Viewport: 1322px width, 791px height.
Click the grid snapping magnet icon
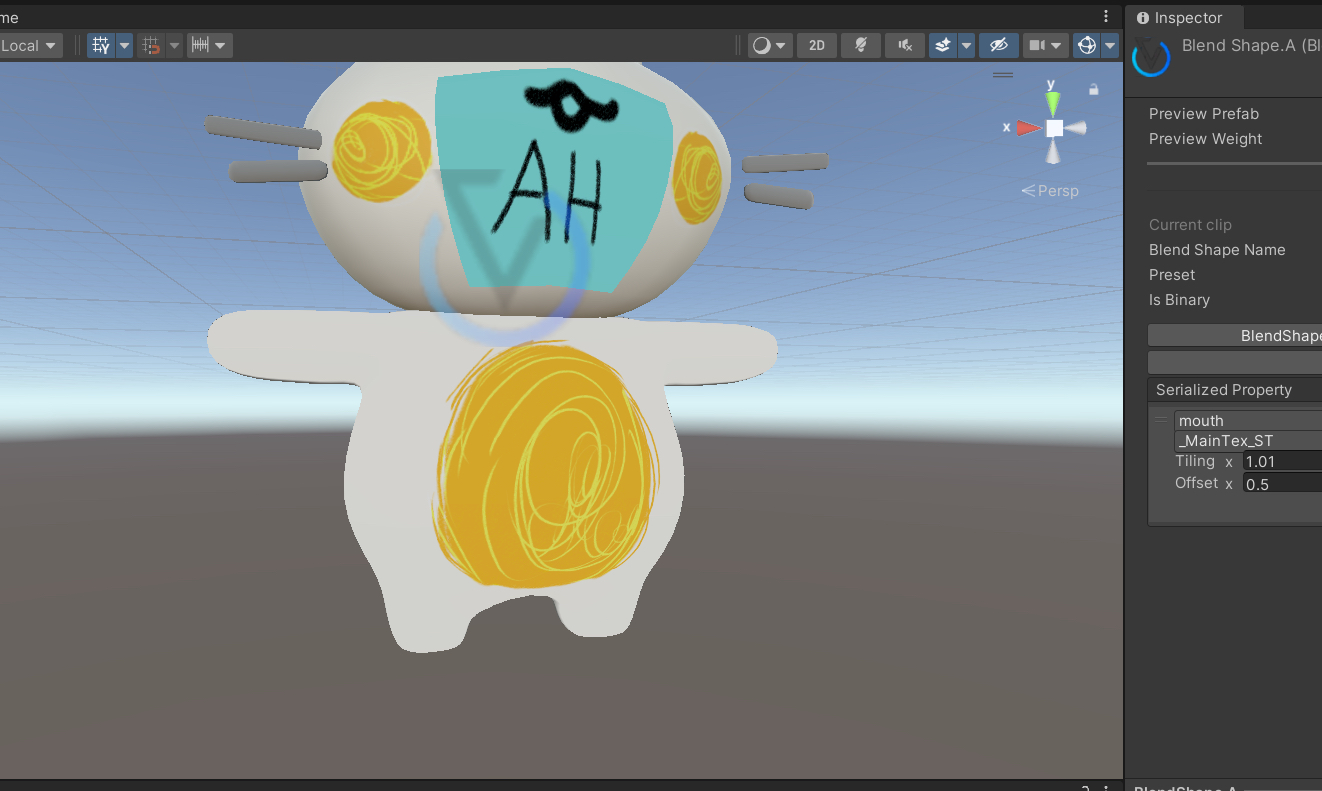pyautogui.click(x=152, y=45)
